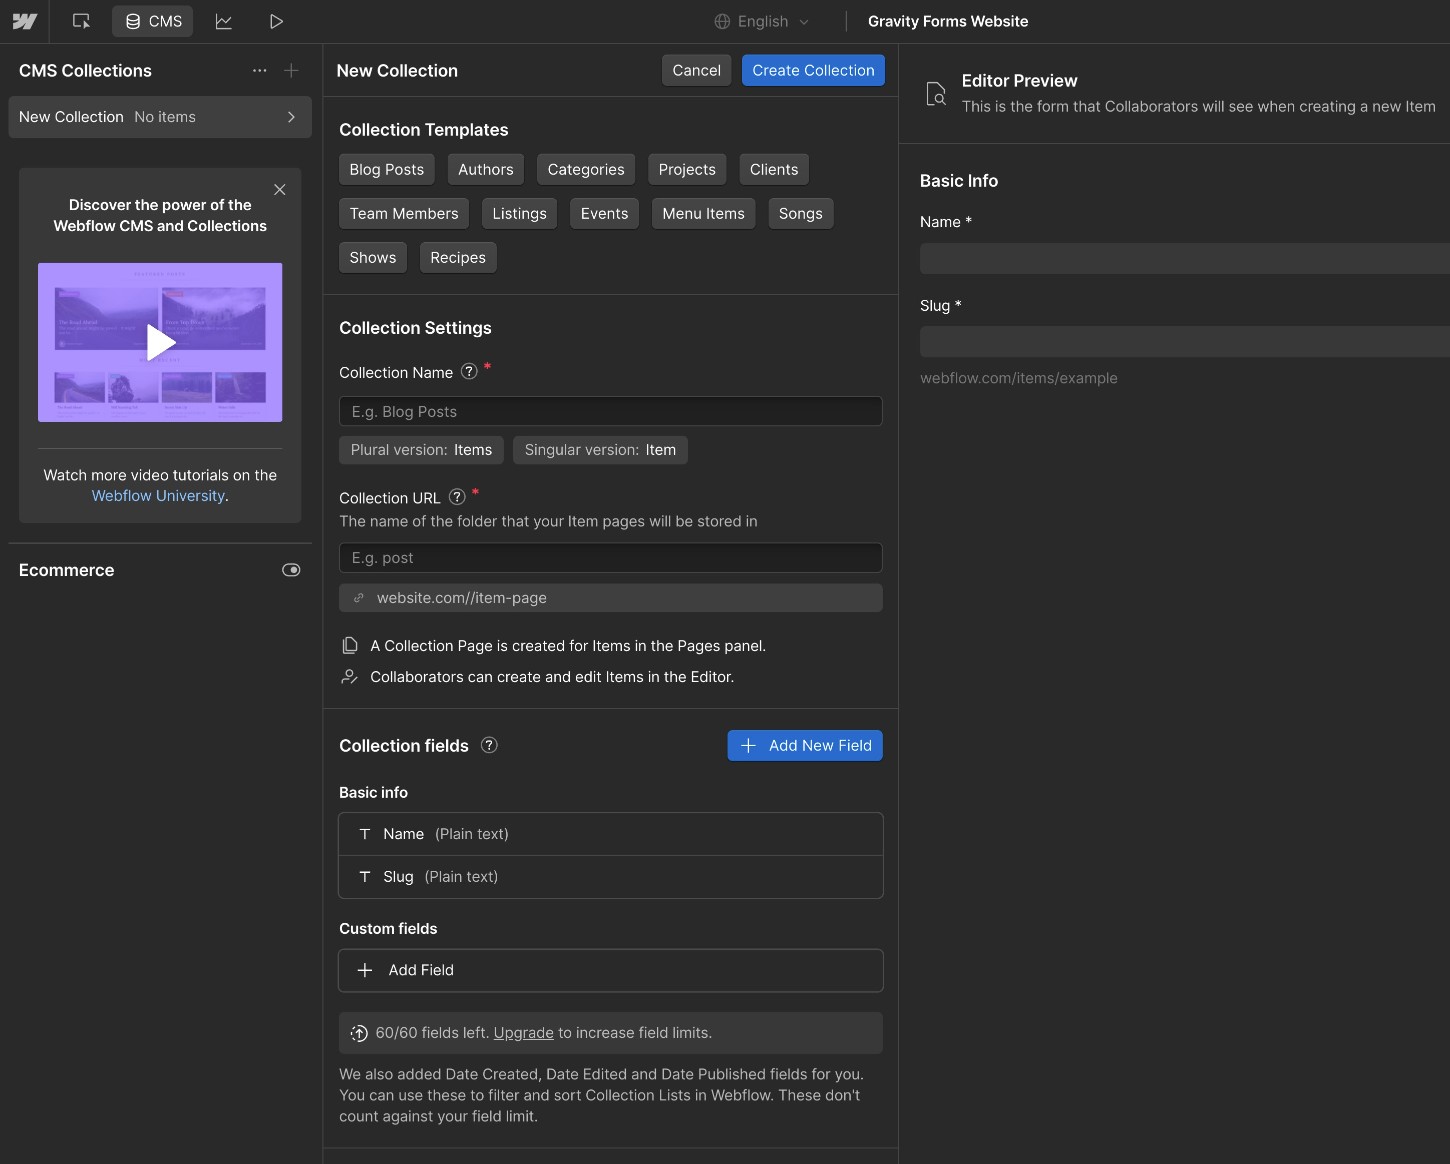This screenshot has height=1164, width=1450.
Task: Play the CMS tutorial video
Action: (x=160, y=342)
